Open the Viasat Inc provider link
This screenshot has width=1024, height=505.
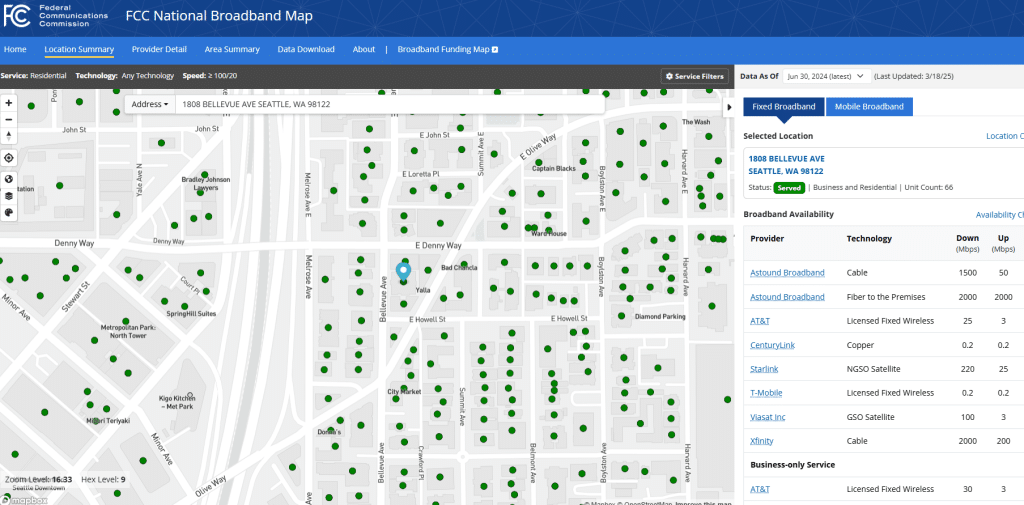[x=767, y=417]
